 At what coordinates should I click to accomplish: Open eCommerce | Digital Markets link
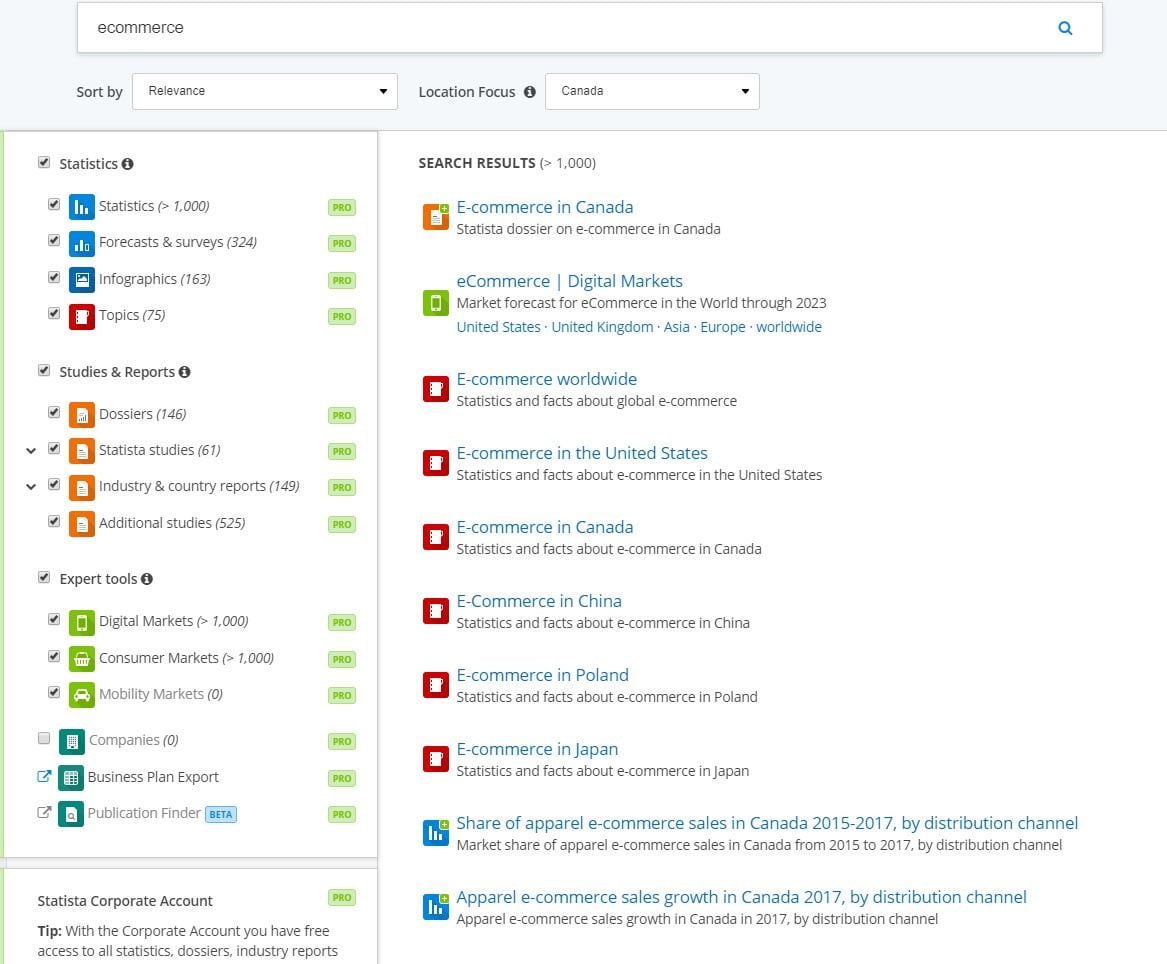pyautogui.click(x=569, y=281)
